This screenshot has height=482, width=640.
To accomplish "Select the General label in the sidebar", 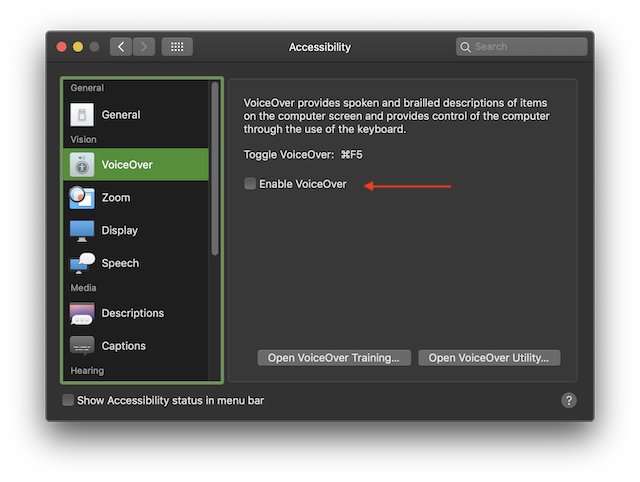I will coord(121,115).
